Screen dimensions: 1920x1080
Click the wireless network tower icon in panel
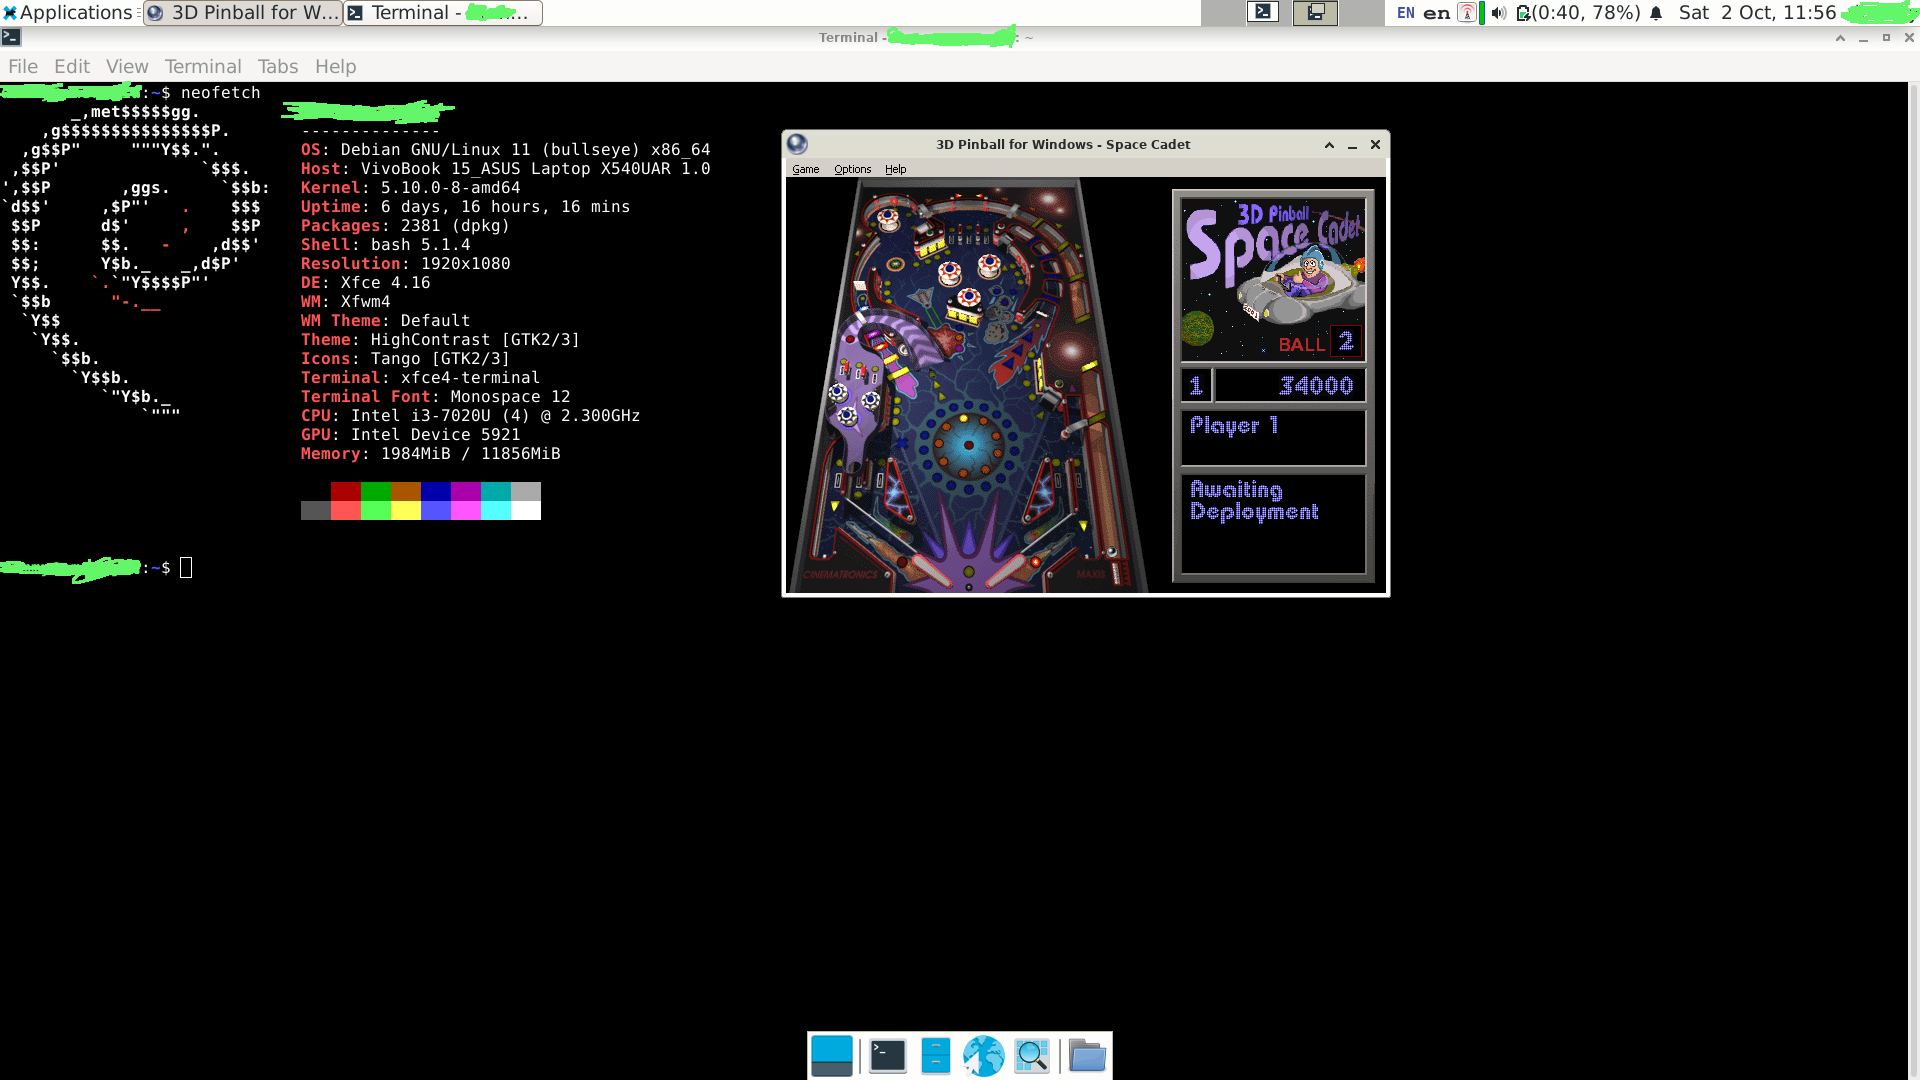click(x=1467, y=13)
